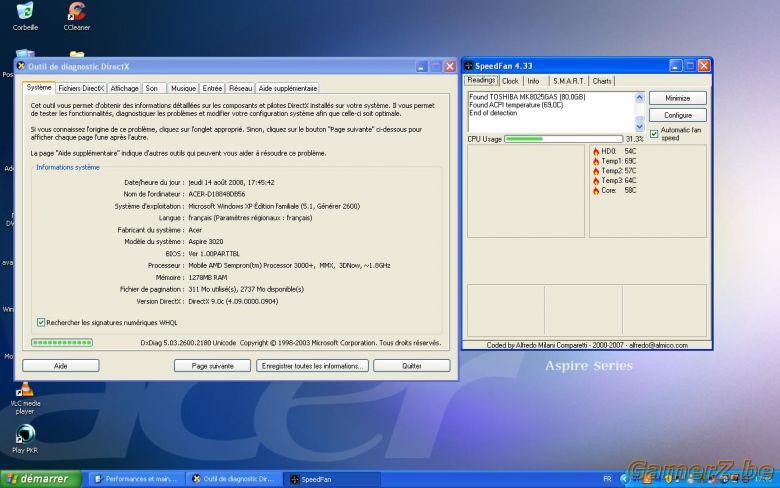Click SpeedFan Configure button
Viewport: 780px width, 488px height.
tap(678, 115)
